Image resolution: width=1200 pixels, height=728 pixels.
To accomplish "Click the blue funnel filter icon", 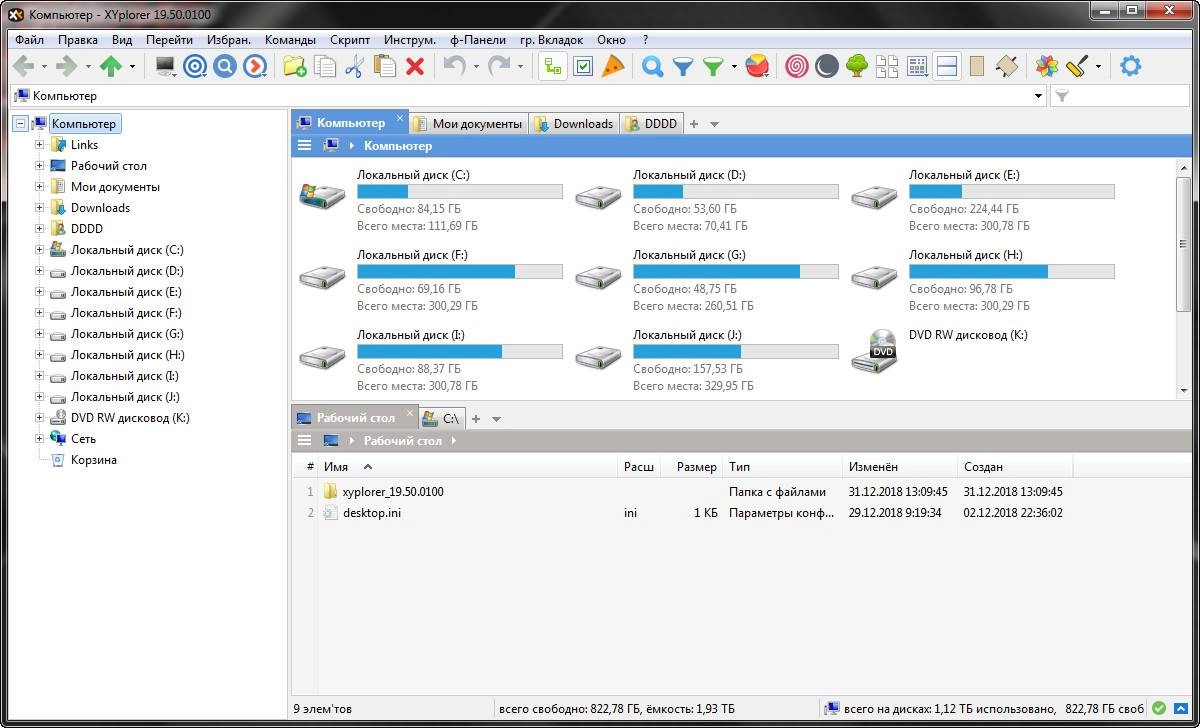I will tap(683, 67).
